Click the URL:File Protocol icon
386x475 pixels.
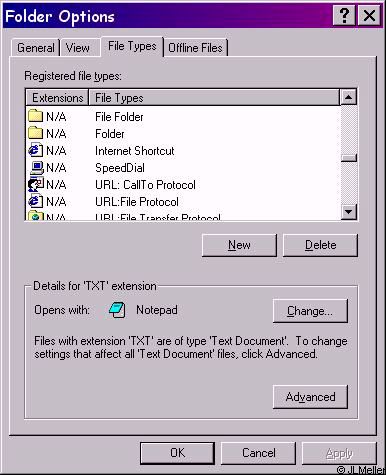pos(35,201)
